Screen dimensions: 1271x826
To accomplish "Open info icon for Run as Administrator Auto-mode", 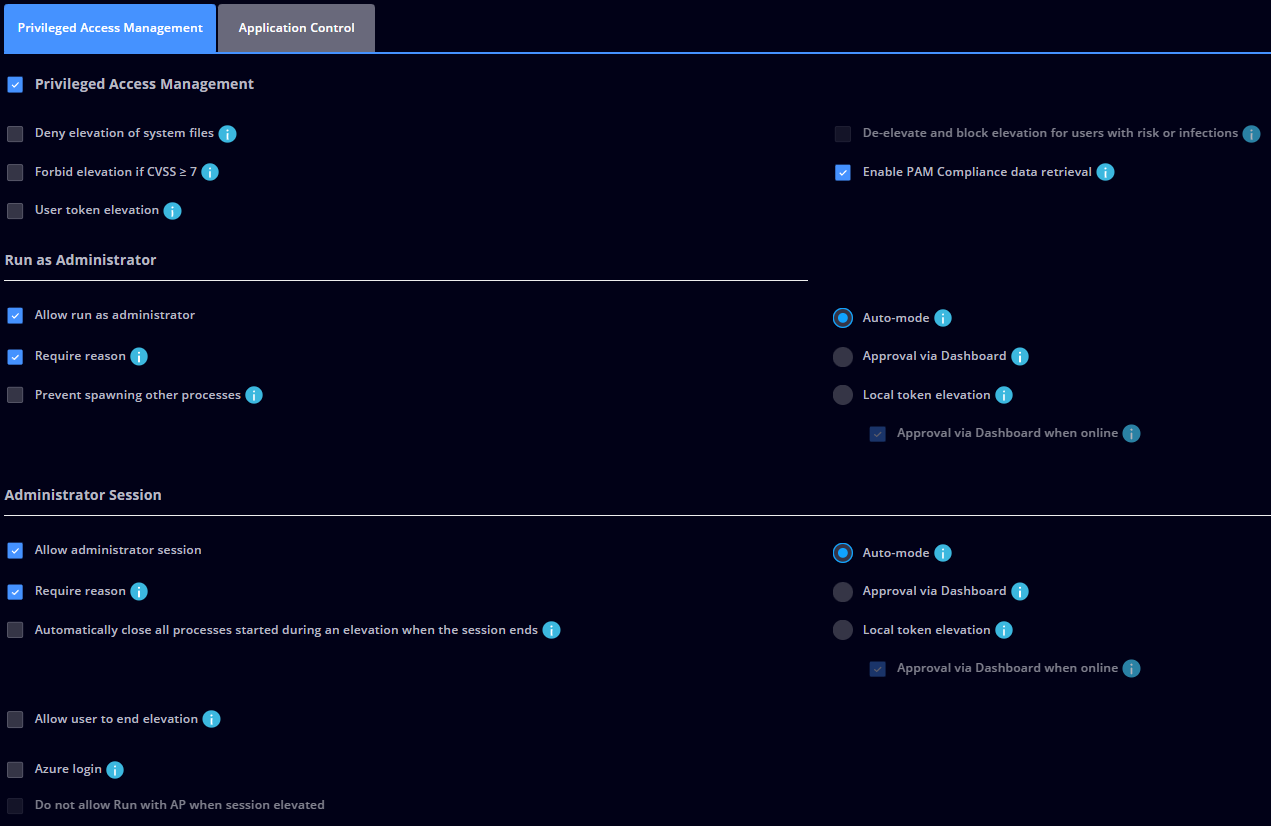I will tap(942, 318).
